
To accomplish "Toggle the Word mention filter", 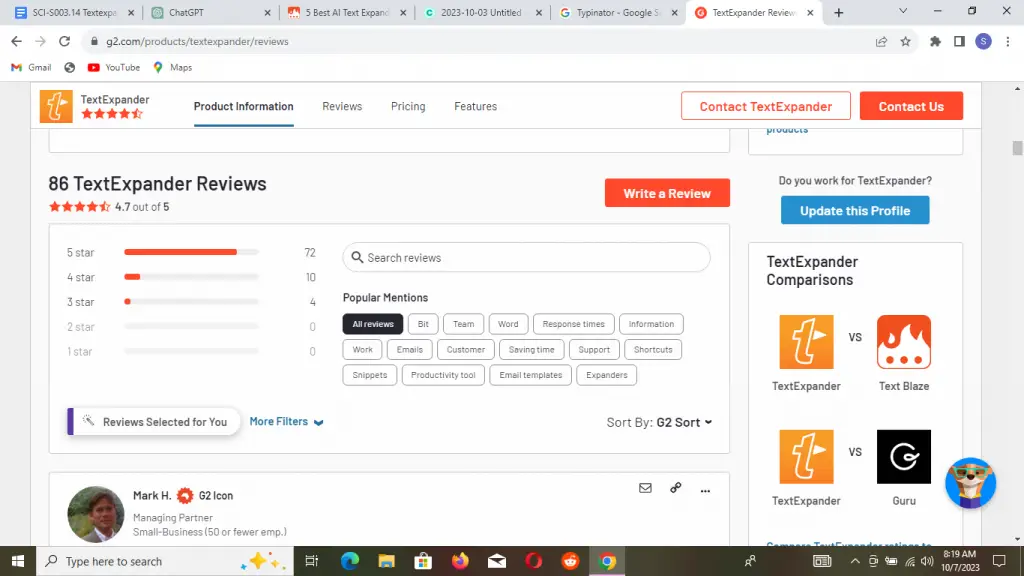I will pos(508,324).
